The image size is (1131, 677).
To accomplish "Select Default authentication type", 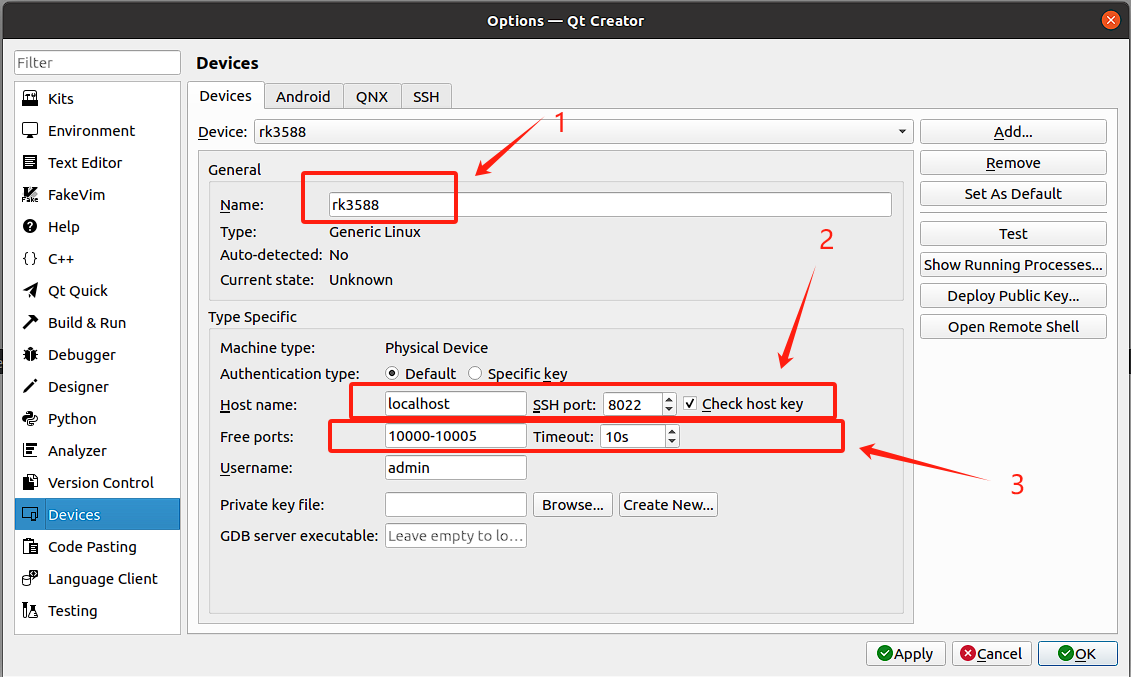I will click(x=393, y=374).
